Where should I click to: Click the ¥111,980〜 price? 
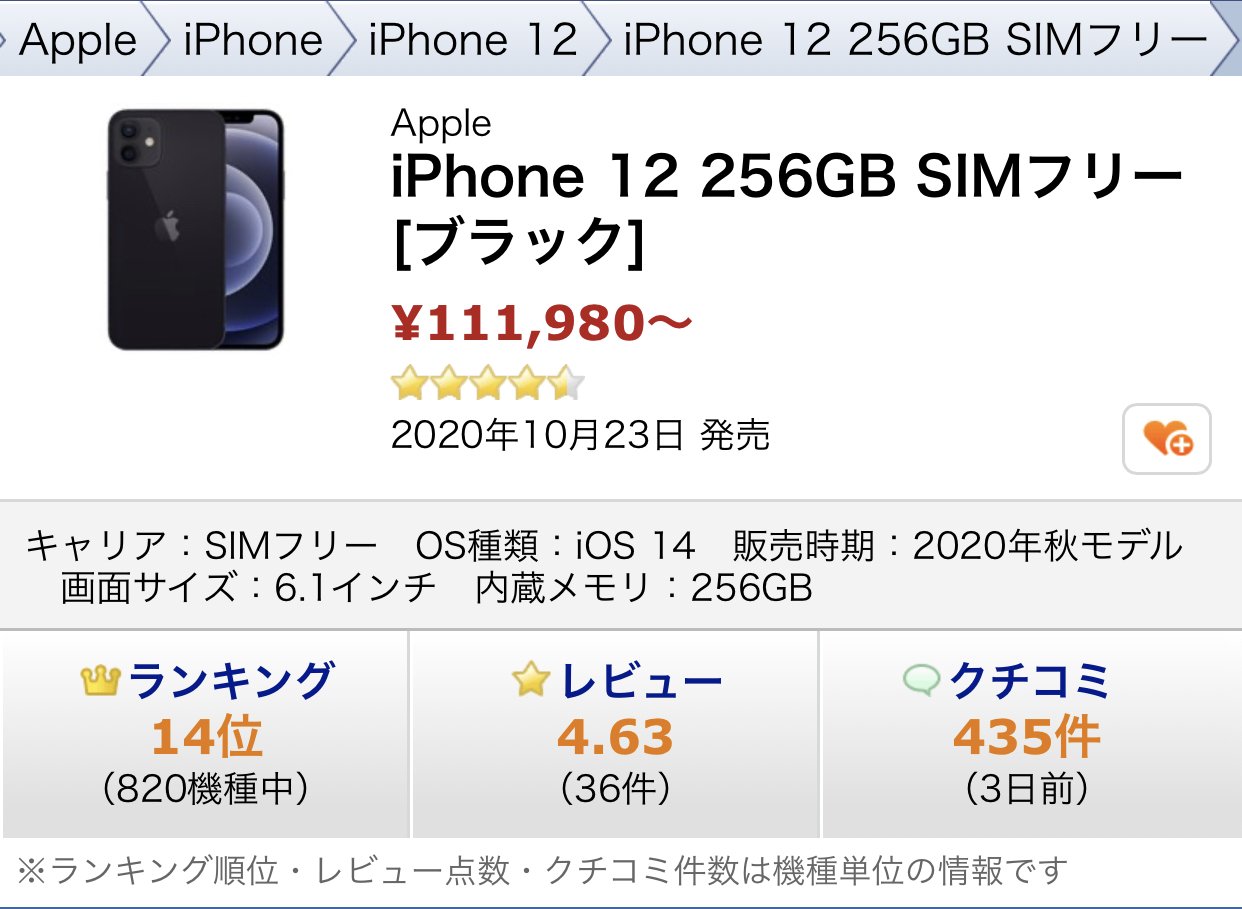click(541, 323)
